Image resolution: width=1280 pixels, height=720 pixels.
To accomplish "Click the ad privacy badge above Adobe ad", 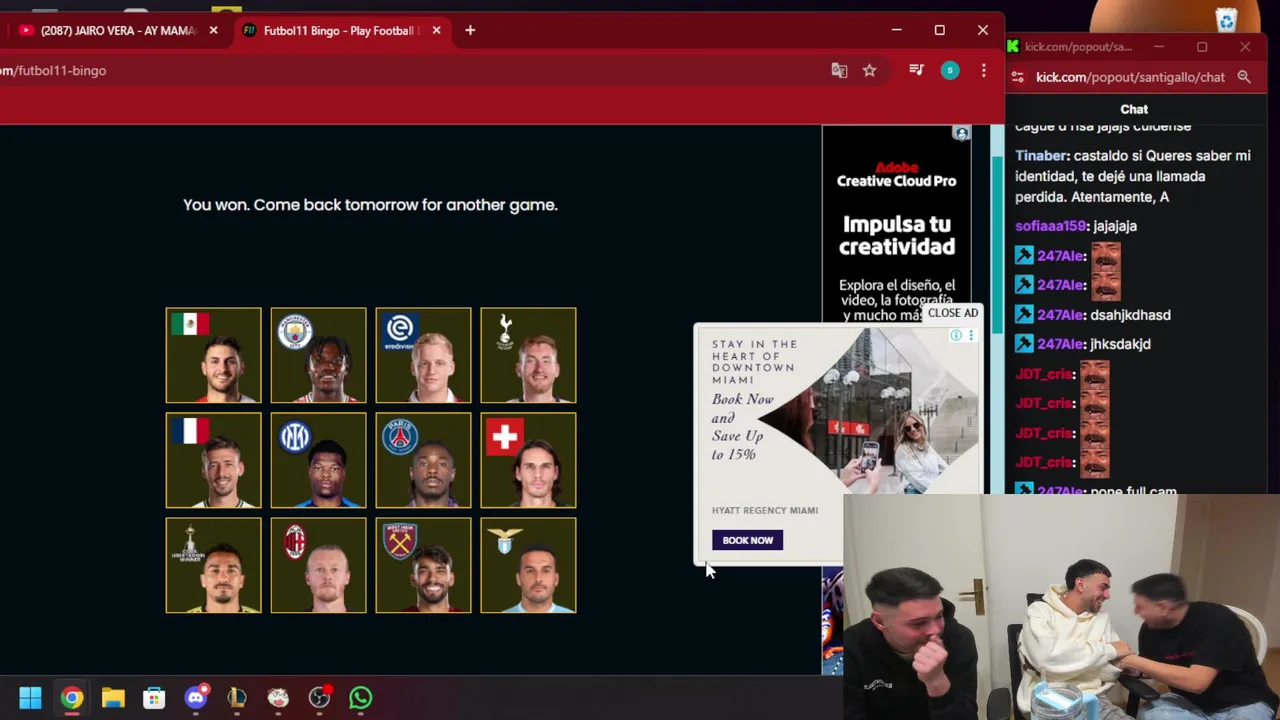I will click(961, 133).
